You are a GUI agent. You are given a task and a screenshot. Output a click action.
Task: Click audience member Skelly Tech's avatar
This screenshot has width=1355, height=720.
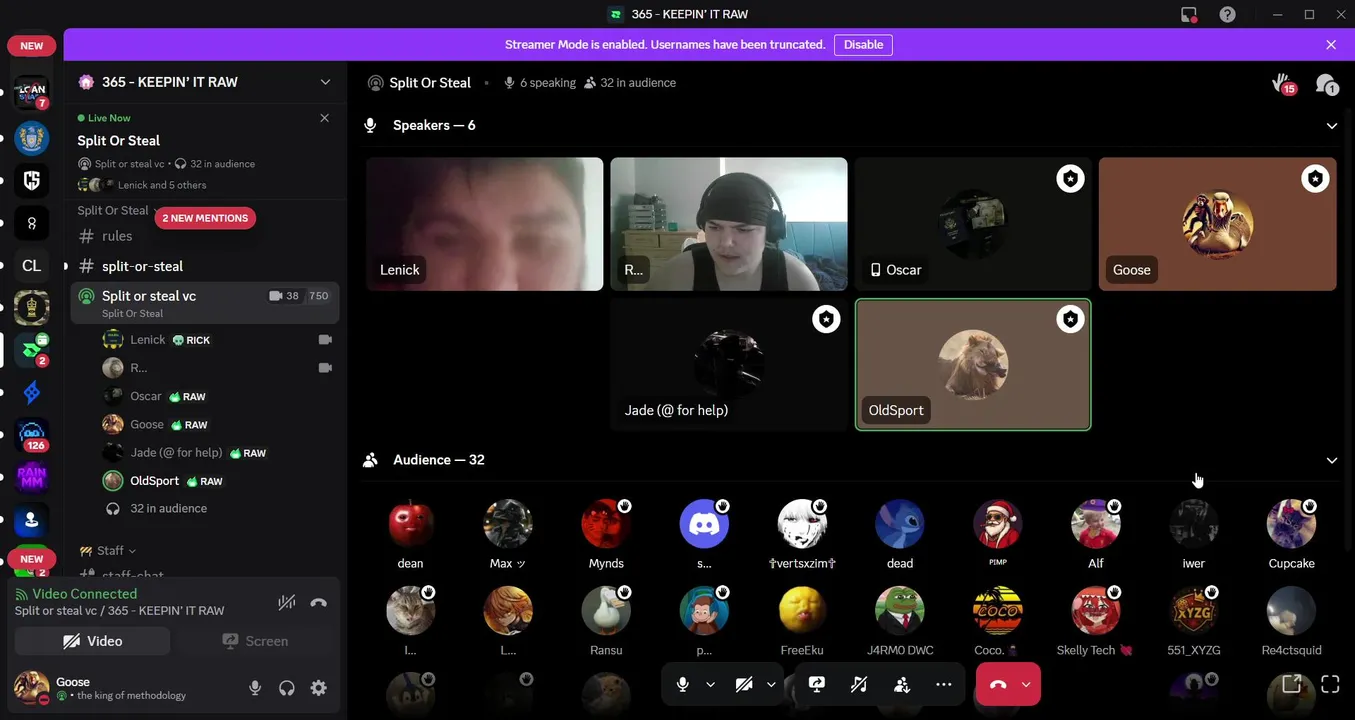point(1095,611)
